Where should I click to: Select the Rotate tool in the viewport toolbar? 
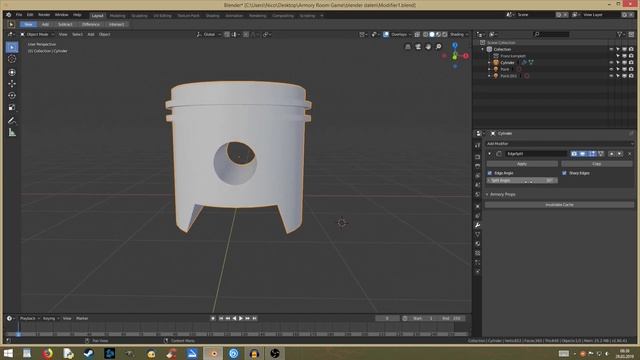click(12, 96)
